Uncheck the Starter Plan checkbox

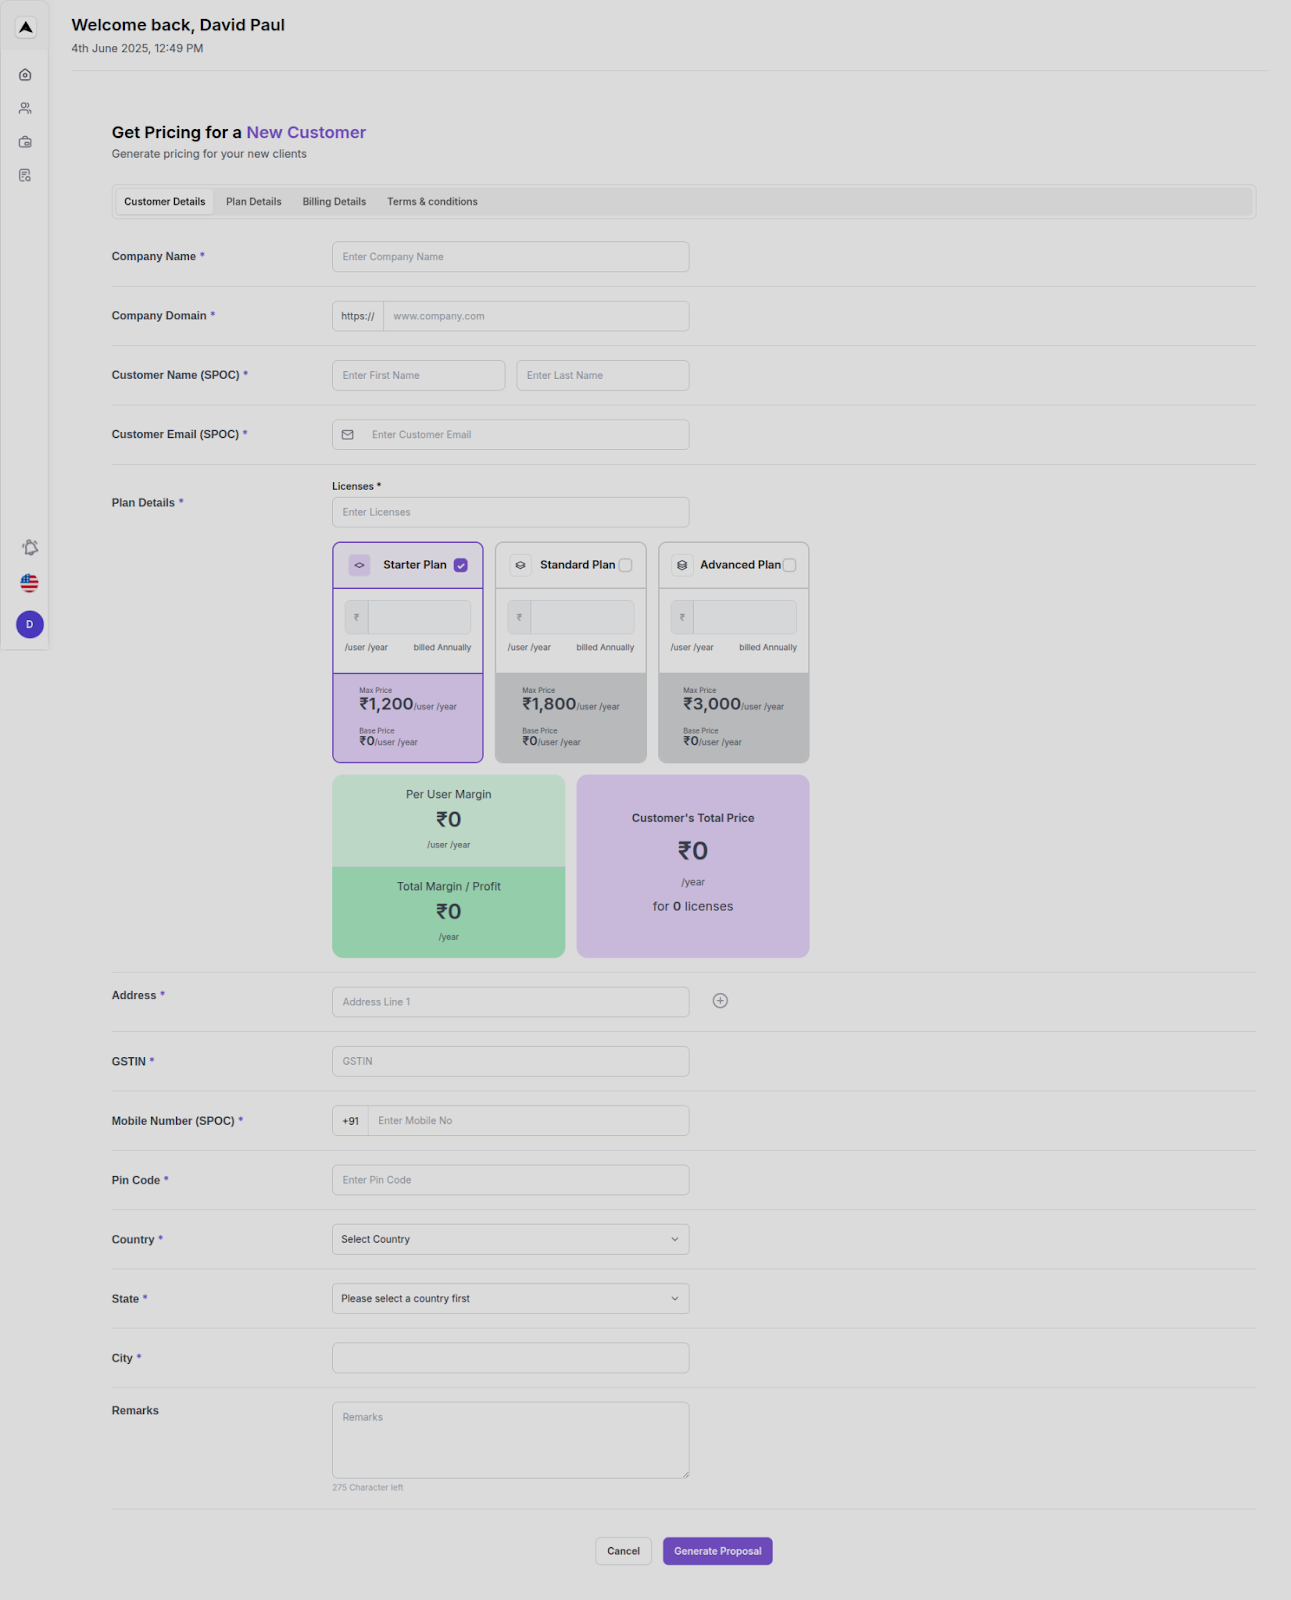pos(461,565)
